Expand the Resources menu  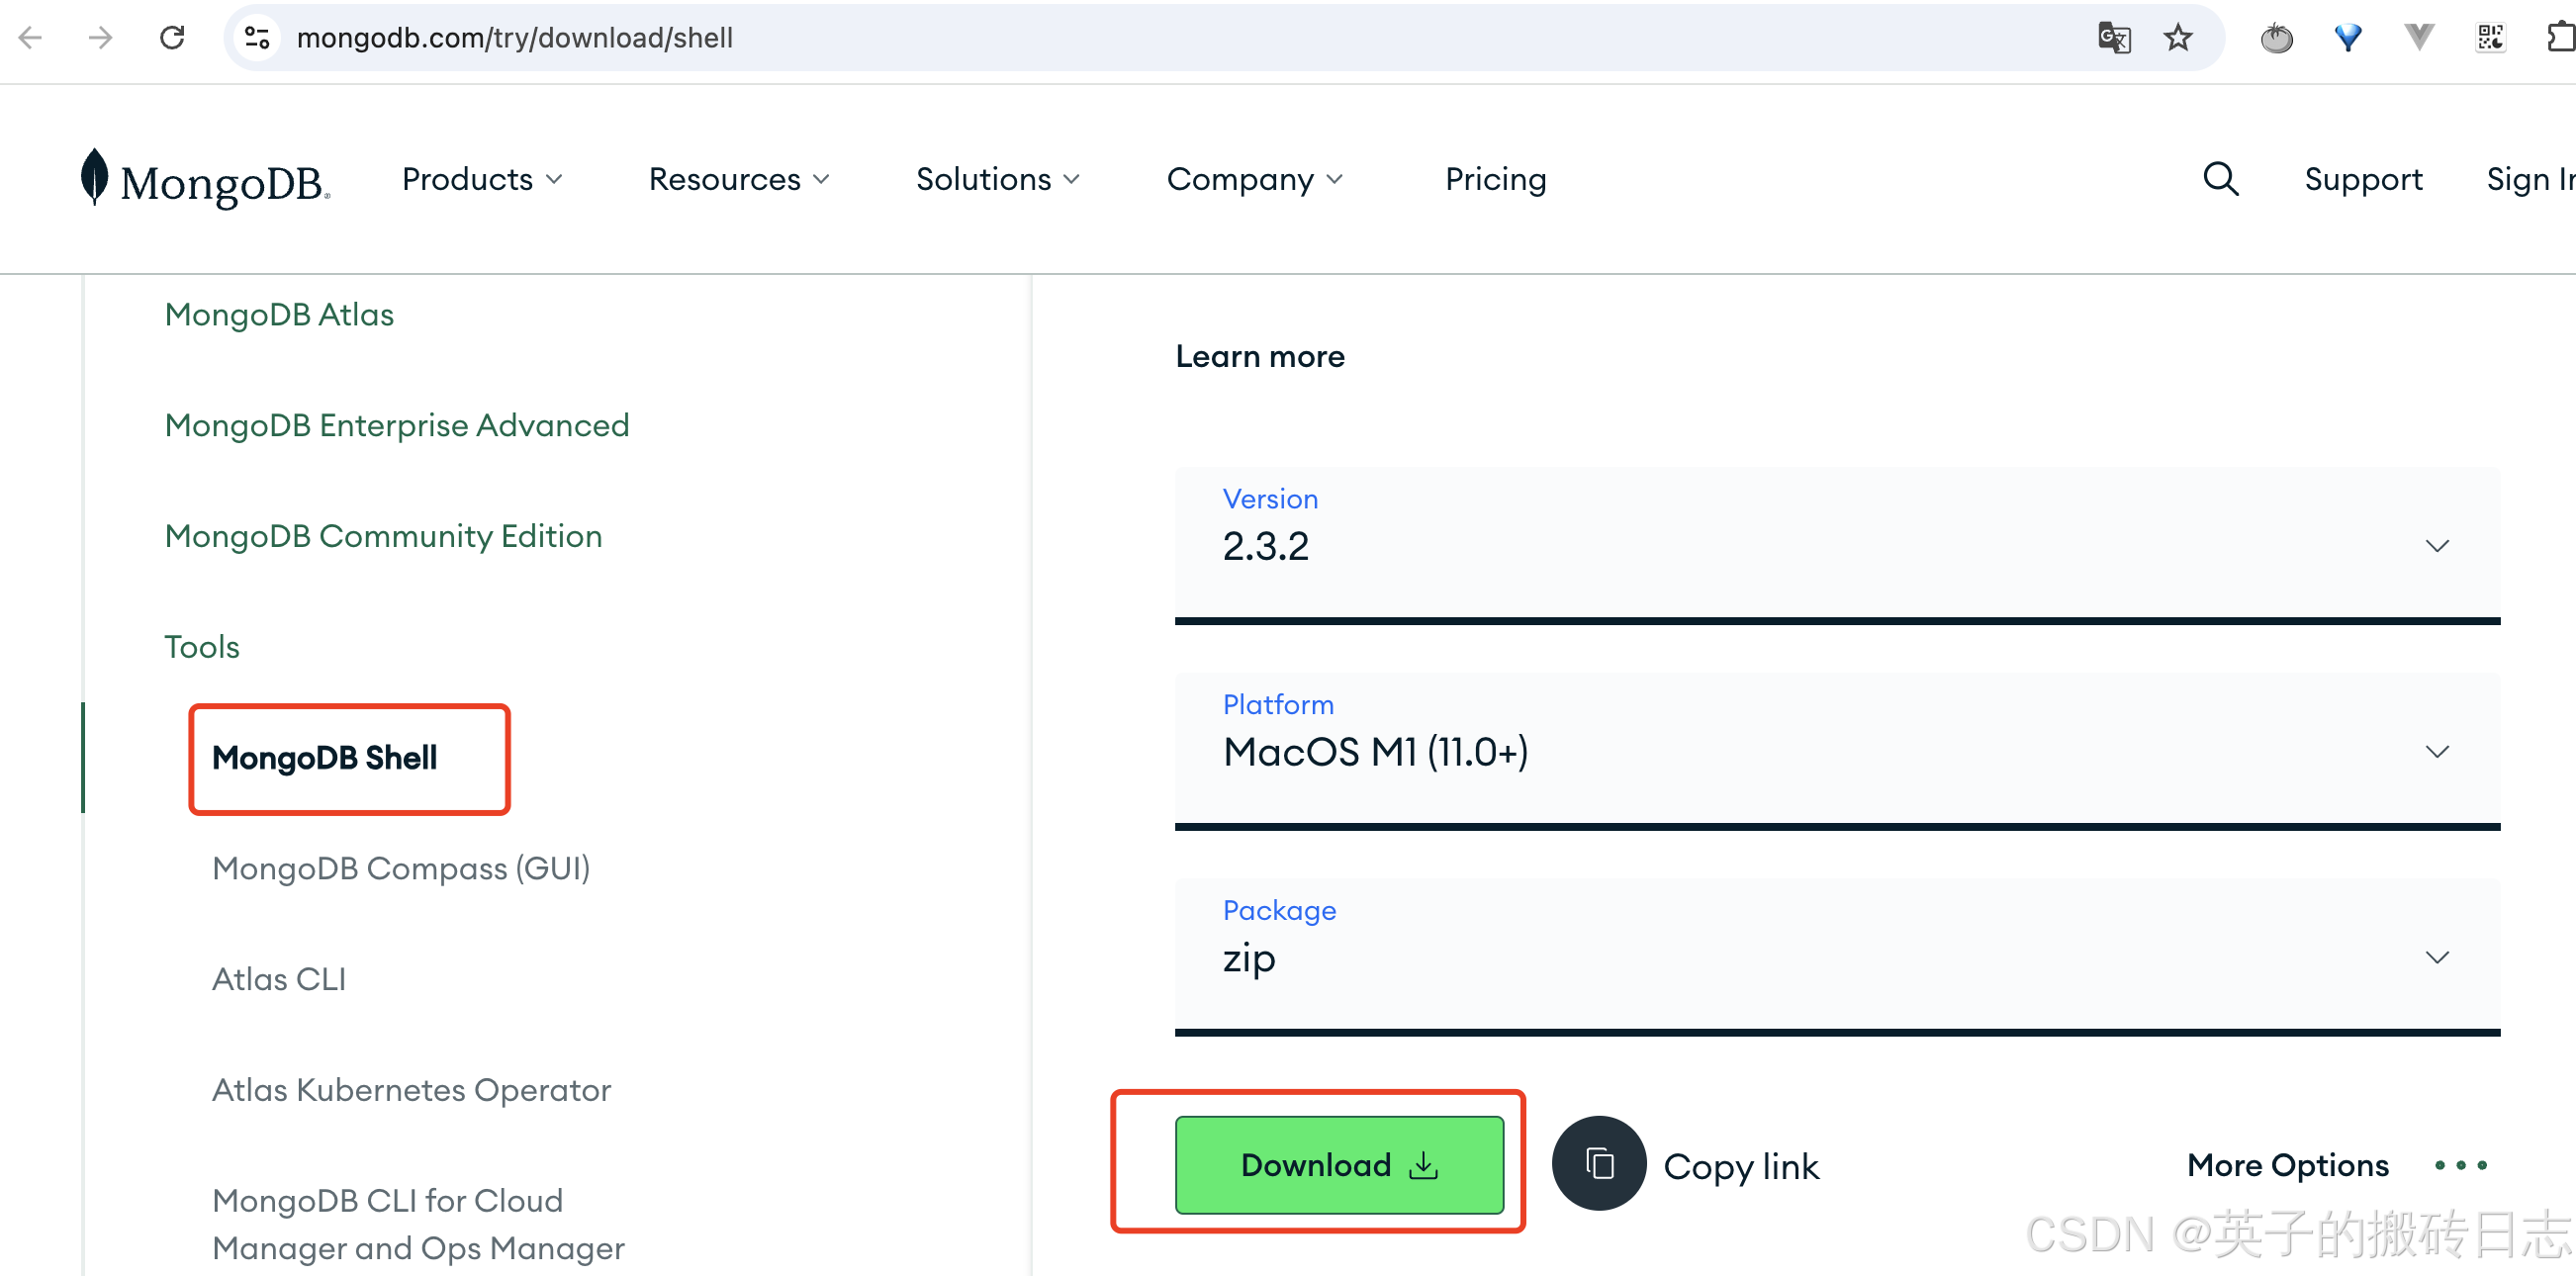[x=739, y=179]
